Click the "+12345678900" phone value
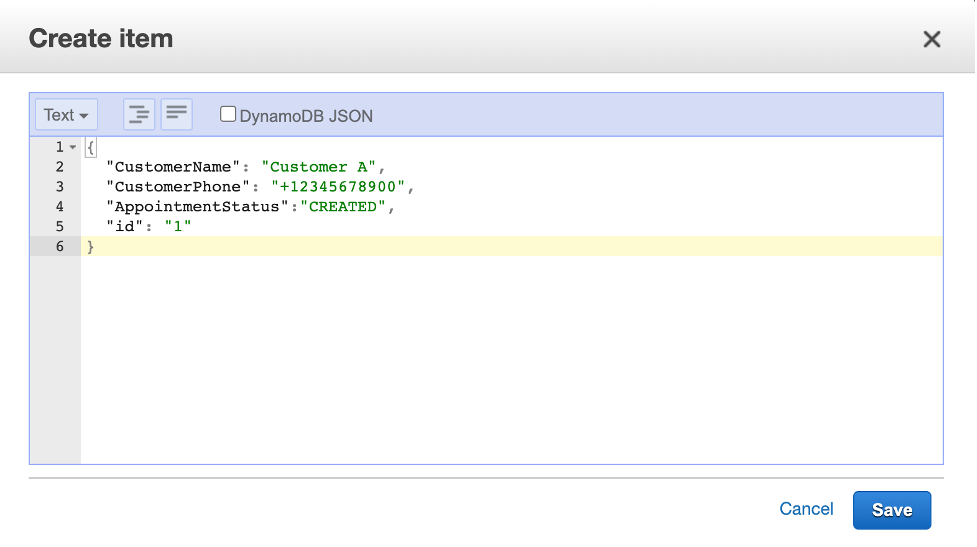 [x=338, y=187]
